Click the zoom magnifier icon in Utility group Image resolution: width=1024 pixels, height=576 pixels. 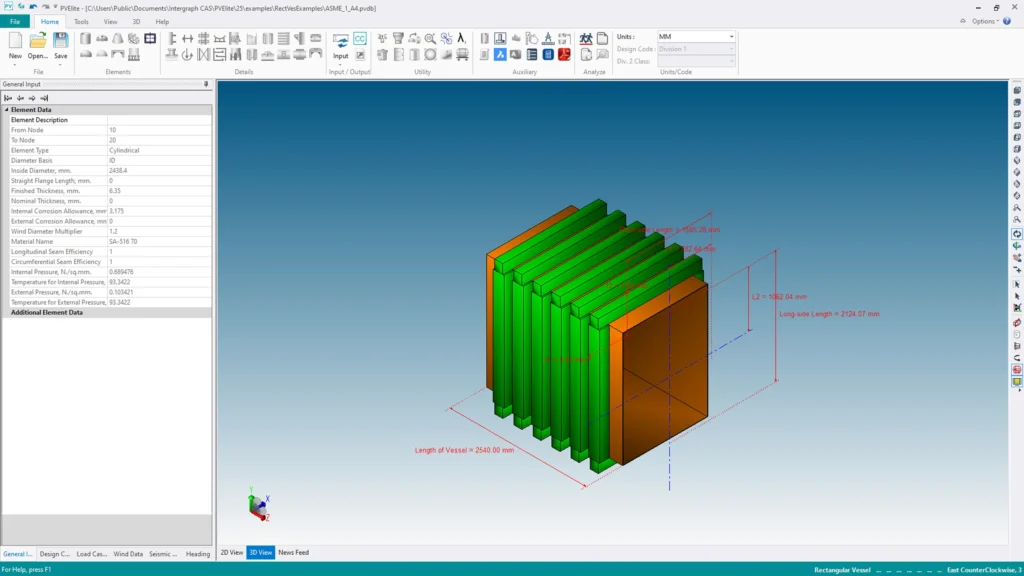pos(430,39)
